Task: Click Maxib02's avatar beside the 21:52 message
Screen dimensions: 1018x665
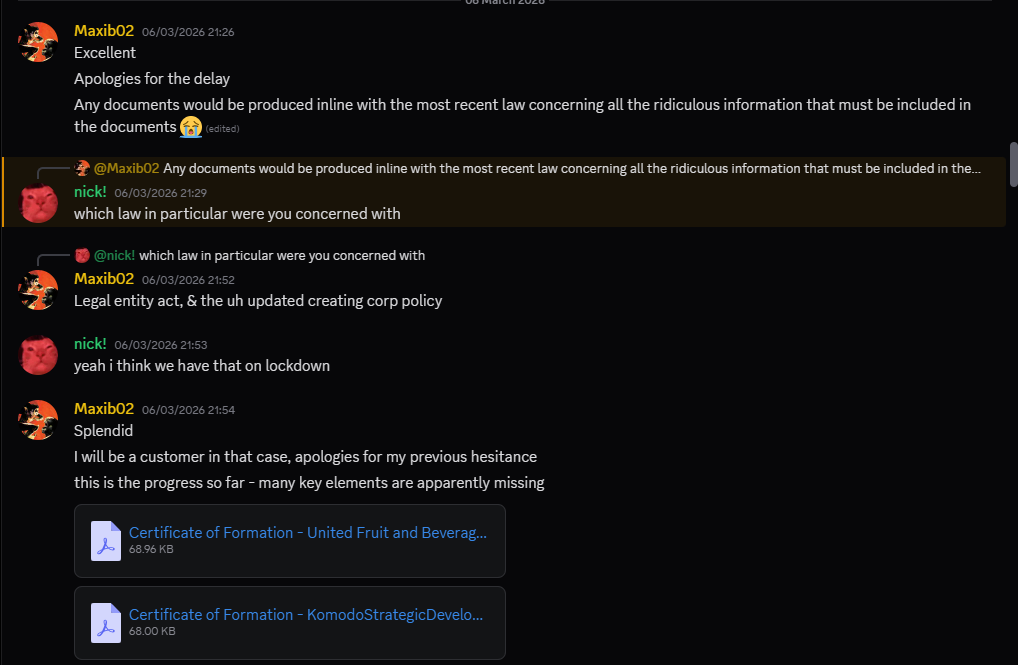Action: tap(38, 290)
